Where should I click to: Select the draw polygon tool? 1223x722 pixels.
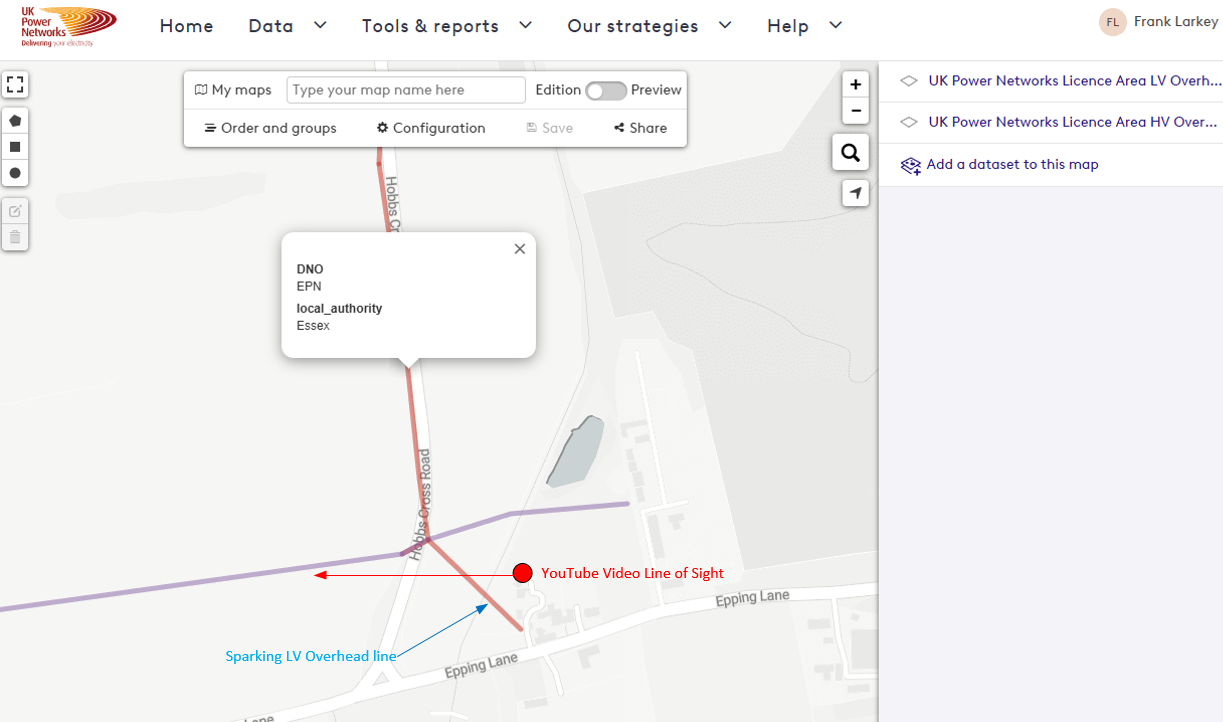tap(15, 120)
